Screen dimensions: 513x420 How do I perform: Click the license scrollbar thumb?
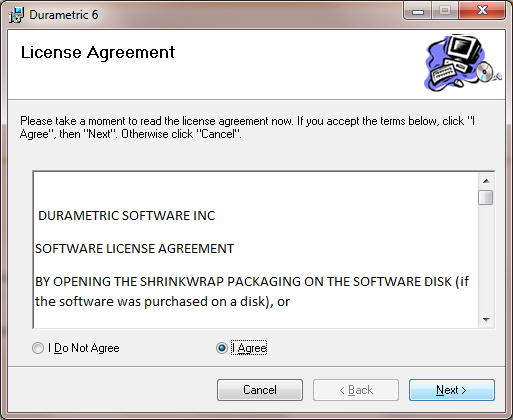pyautogui.click(x=486, y=197)
